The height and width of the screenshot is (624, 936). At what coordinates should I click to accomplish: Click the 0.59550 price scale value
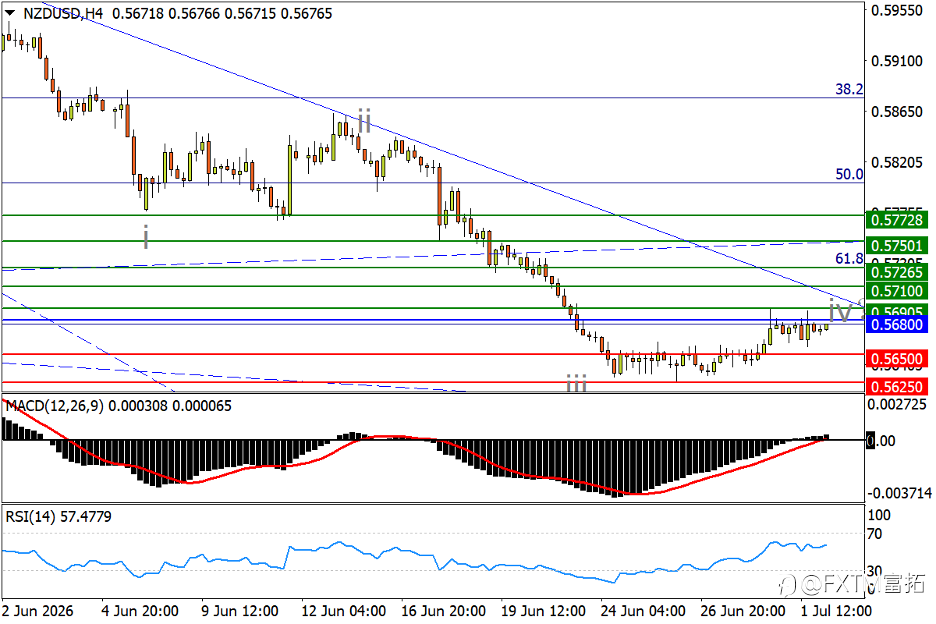pyautogui.click(x=897, y=10)
